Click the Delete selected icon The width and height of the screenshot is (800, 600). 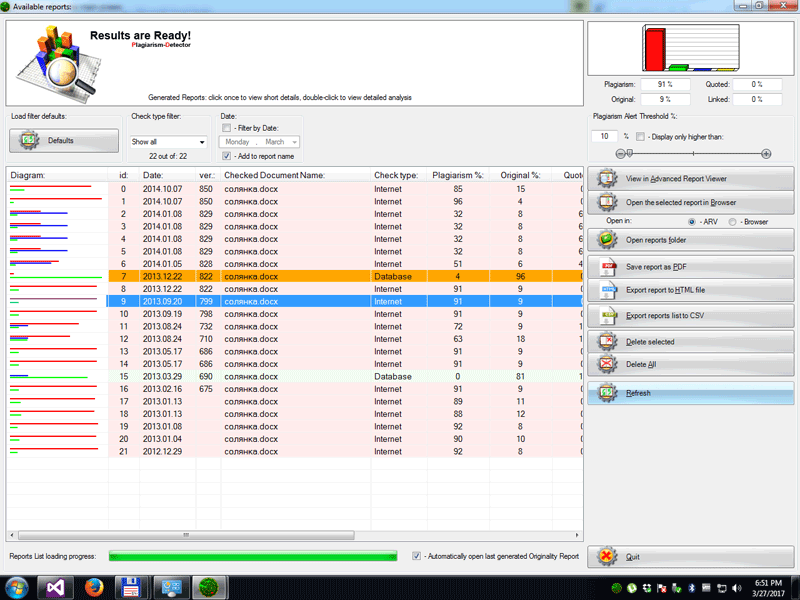point(607,341)
